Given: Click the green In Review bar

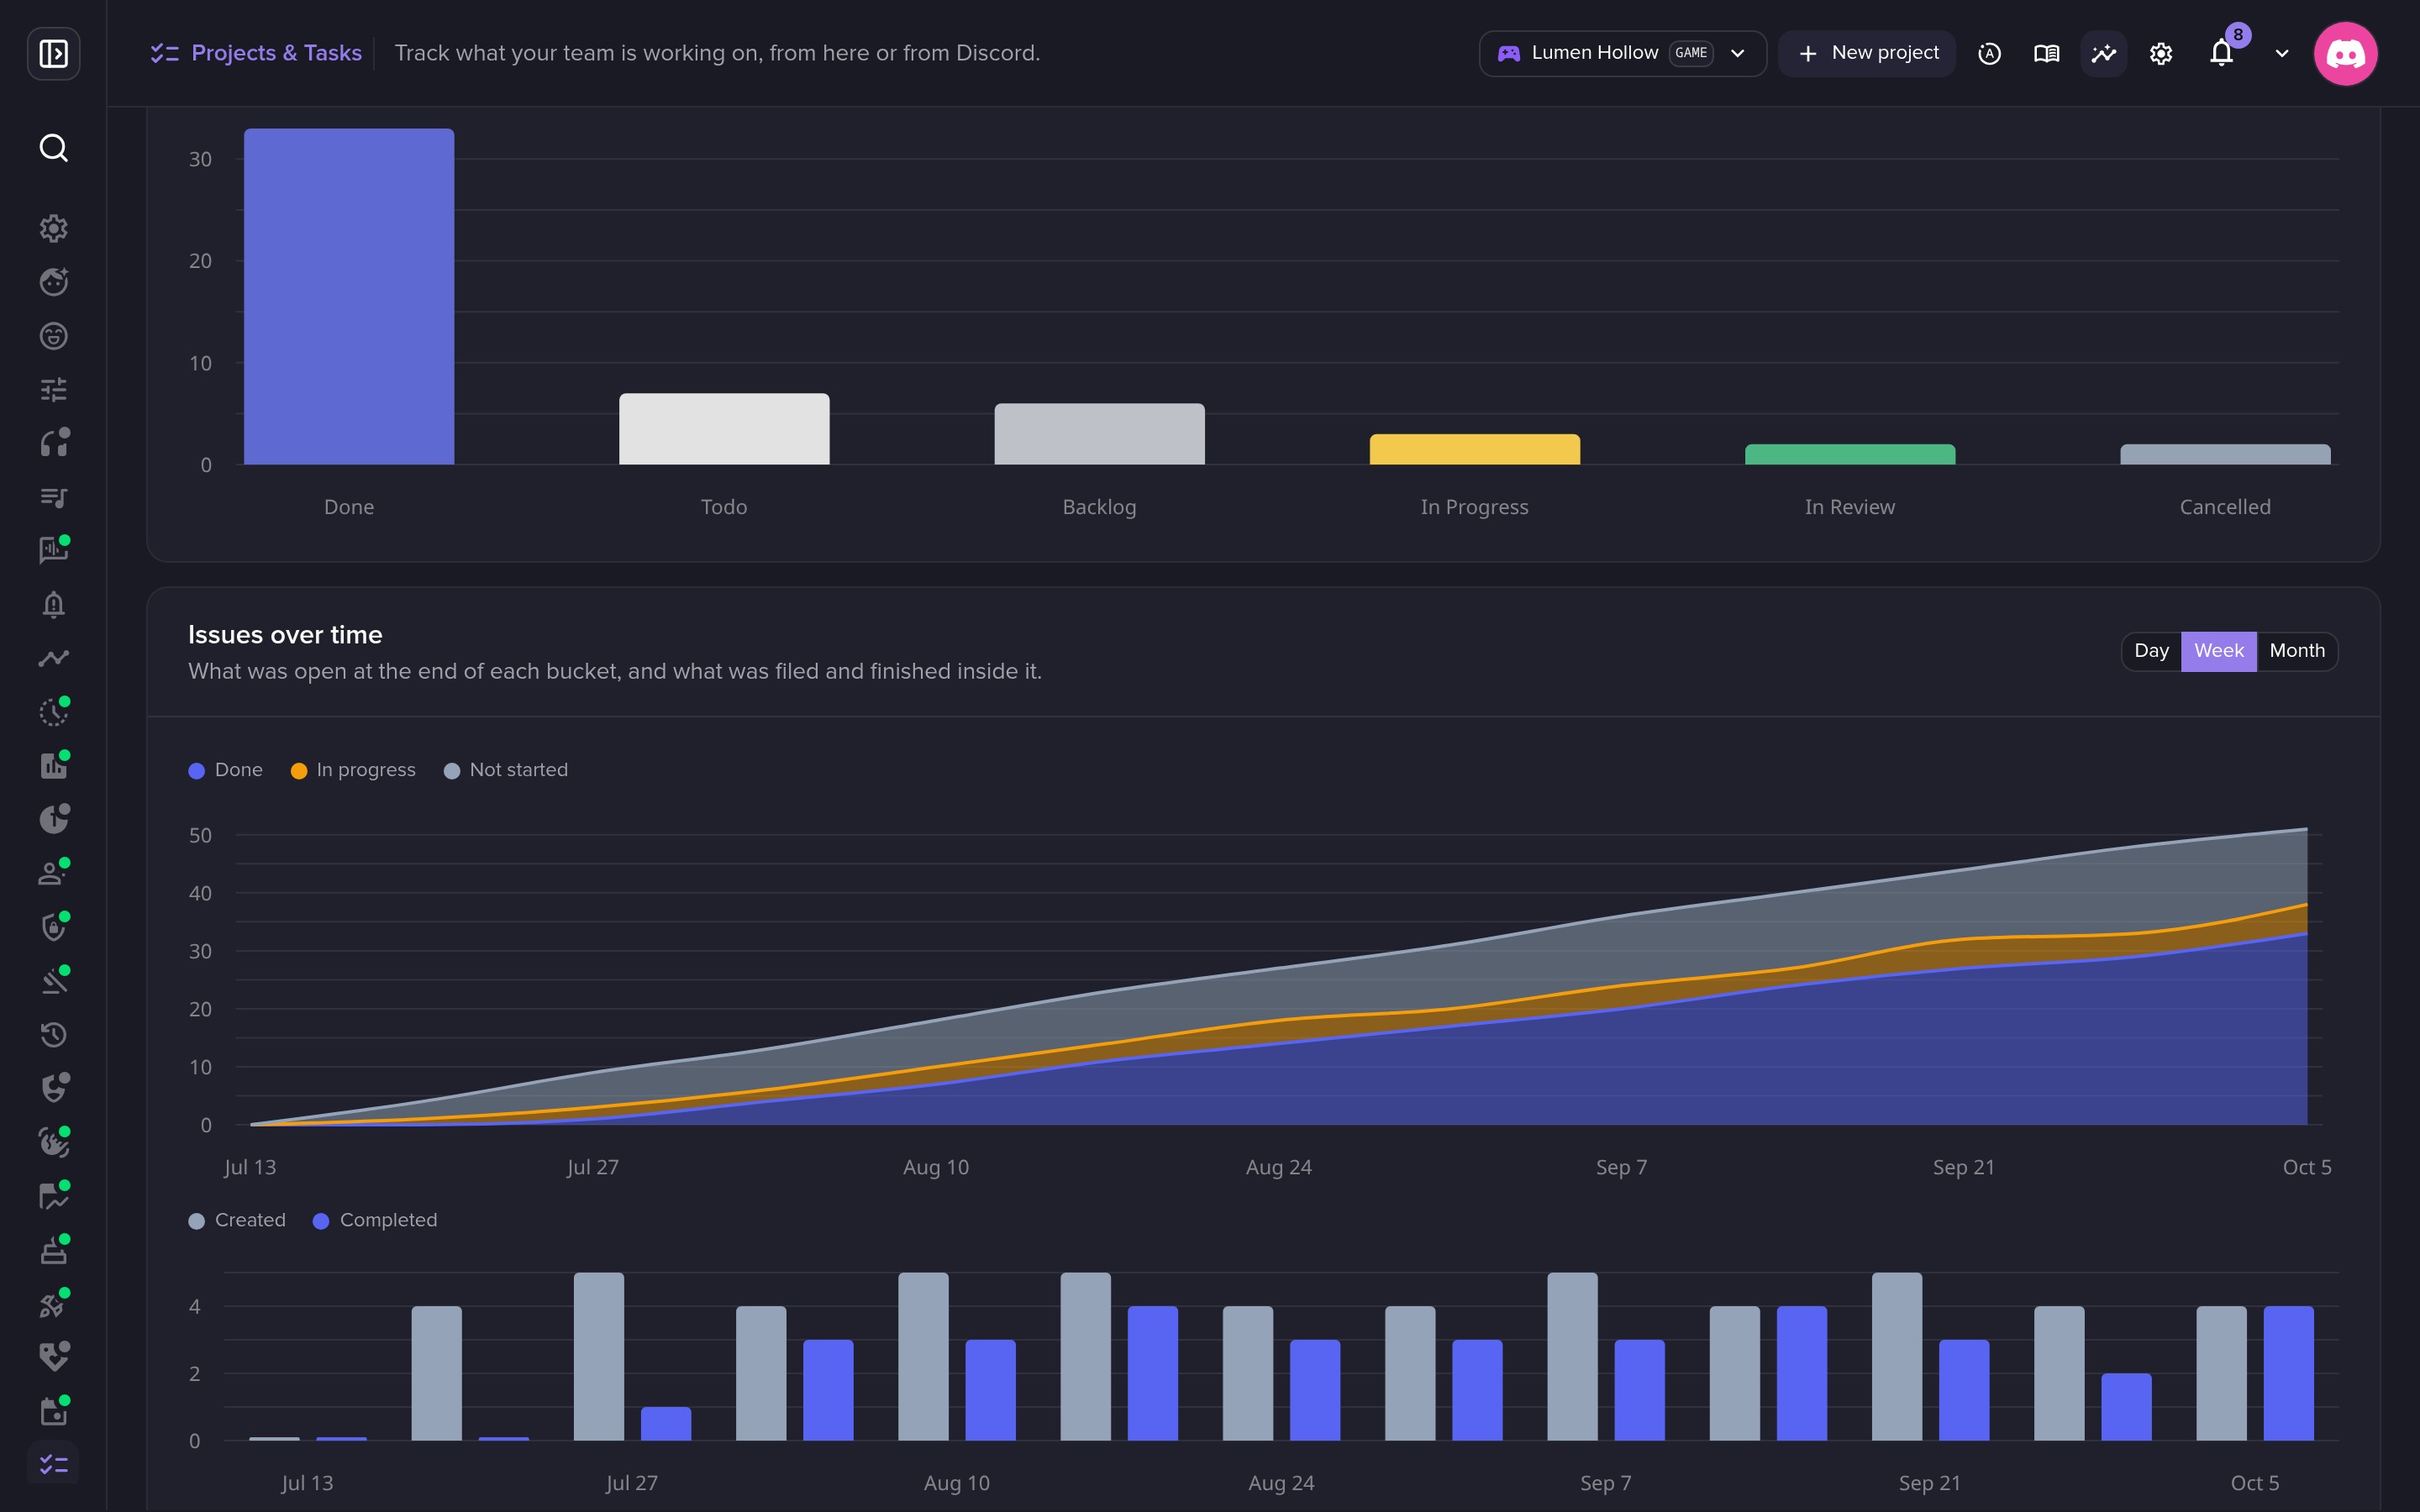Looking at the screenshot, I should [x=1849, y=454].
